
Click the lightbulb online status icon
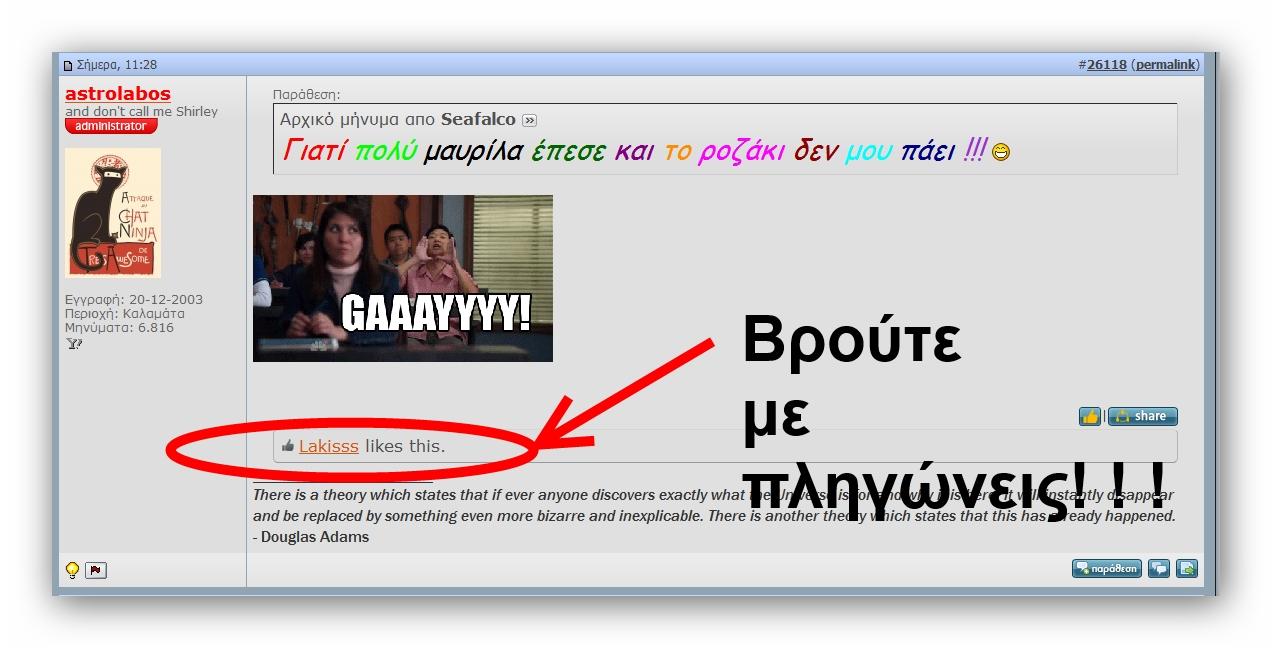tap(72, 570)
